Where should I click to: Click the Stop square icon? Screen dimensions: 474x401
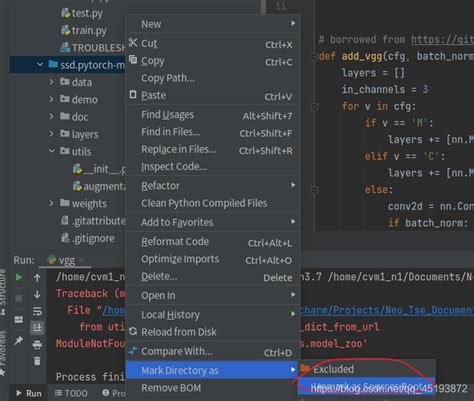[x=19, y=298]
